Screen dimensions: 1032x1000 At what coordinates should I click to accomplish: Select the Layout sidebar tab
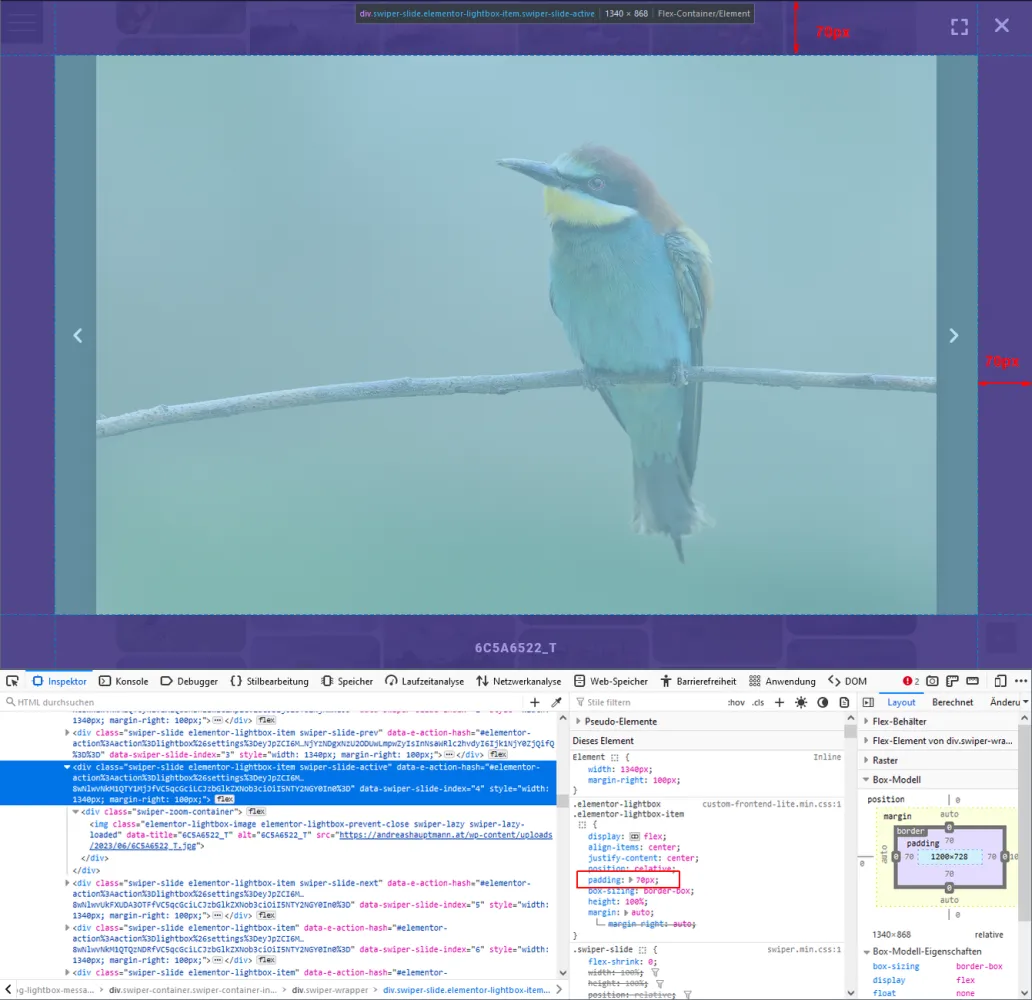pos(901,702)
